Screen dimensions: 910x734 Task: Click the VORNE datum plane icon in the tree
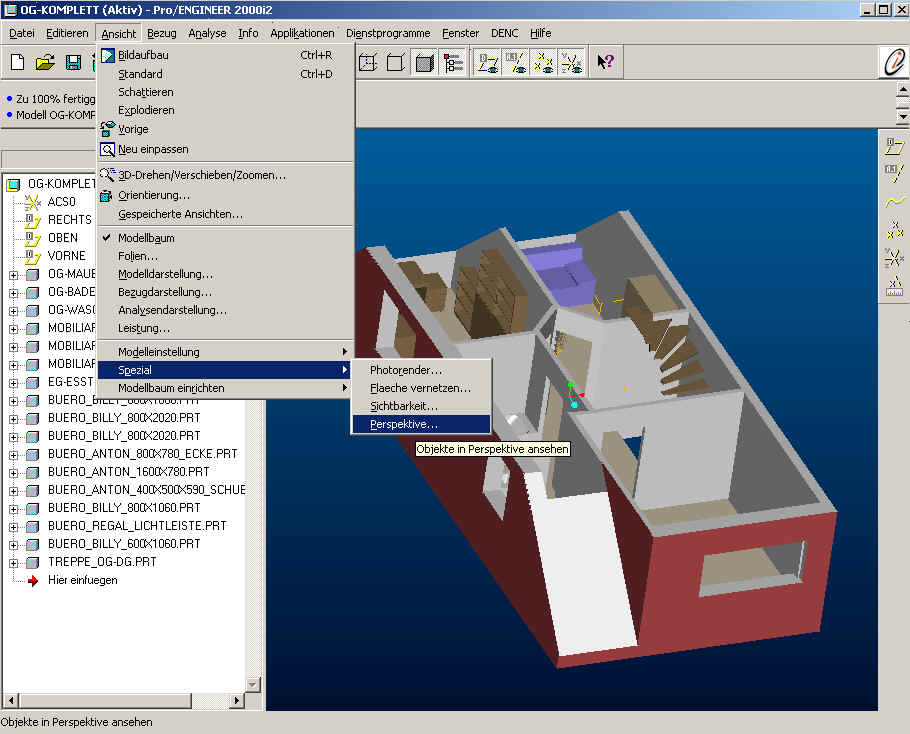click(32, 256)
